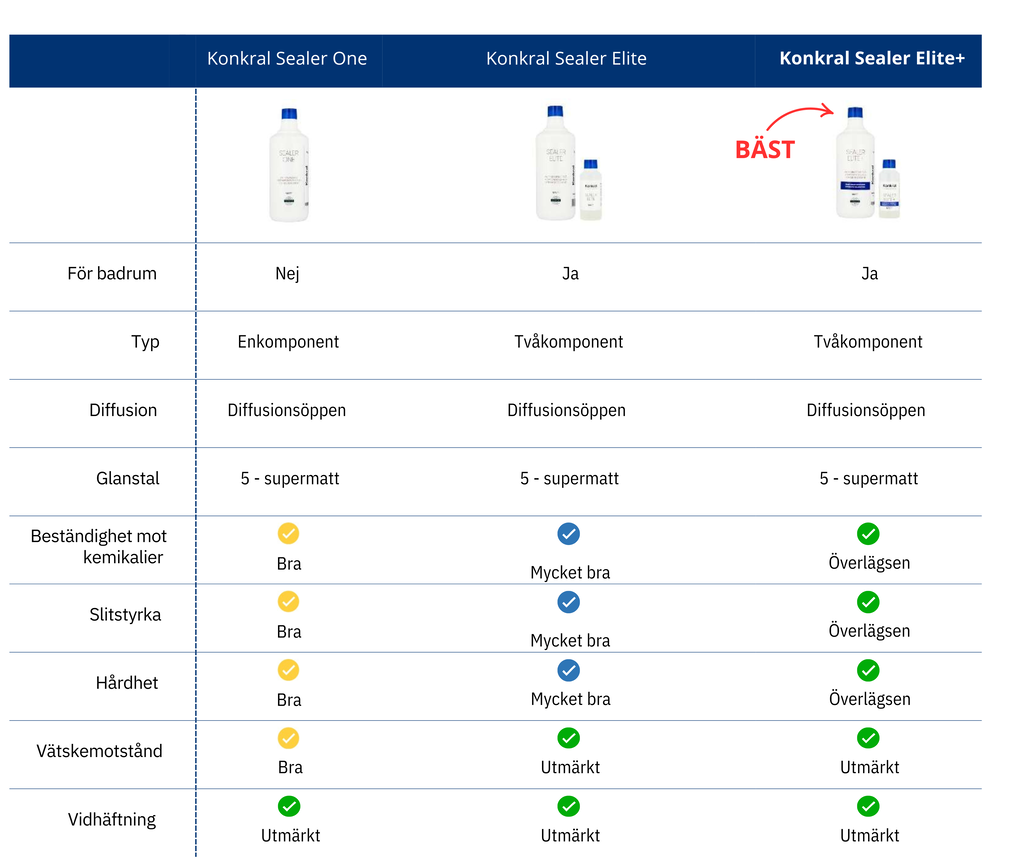Click the blue checkmark for Sealer Elite Hårdhet

568,670
